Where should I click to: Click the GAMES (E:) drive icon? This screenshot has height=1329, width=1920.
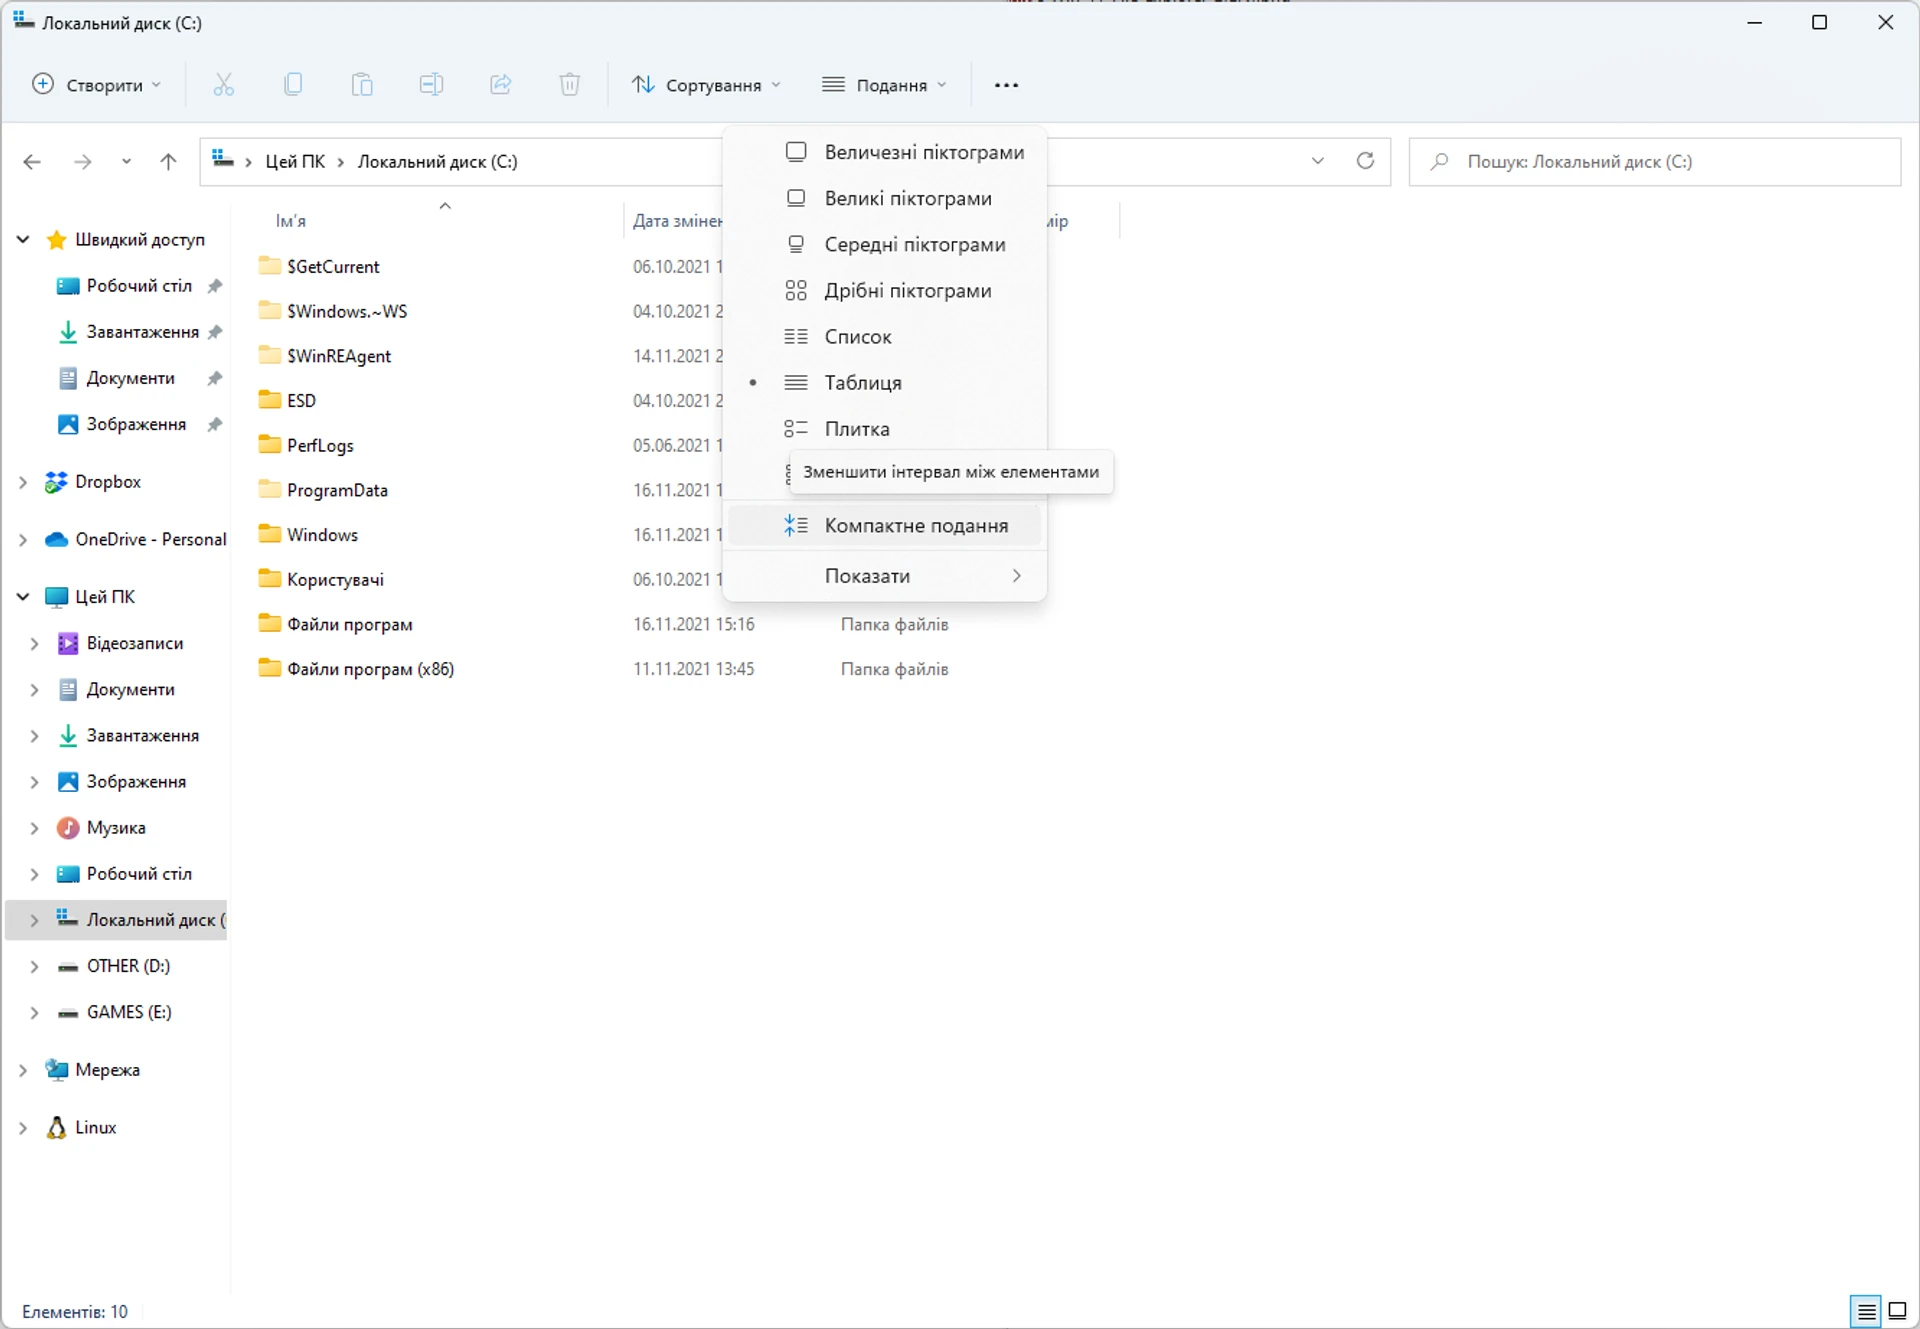[x=68, y=1012]
